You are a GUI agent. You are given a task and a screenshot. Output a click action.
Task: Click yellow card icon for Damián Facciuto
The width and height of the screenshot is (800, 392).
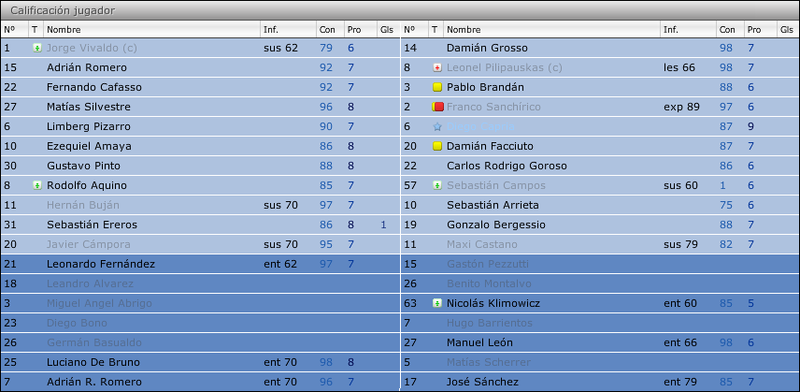coord(437,146)
